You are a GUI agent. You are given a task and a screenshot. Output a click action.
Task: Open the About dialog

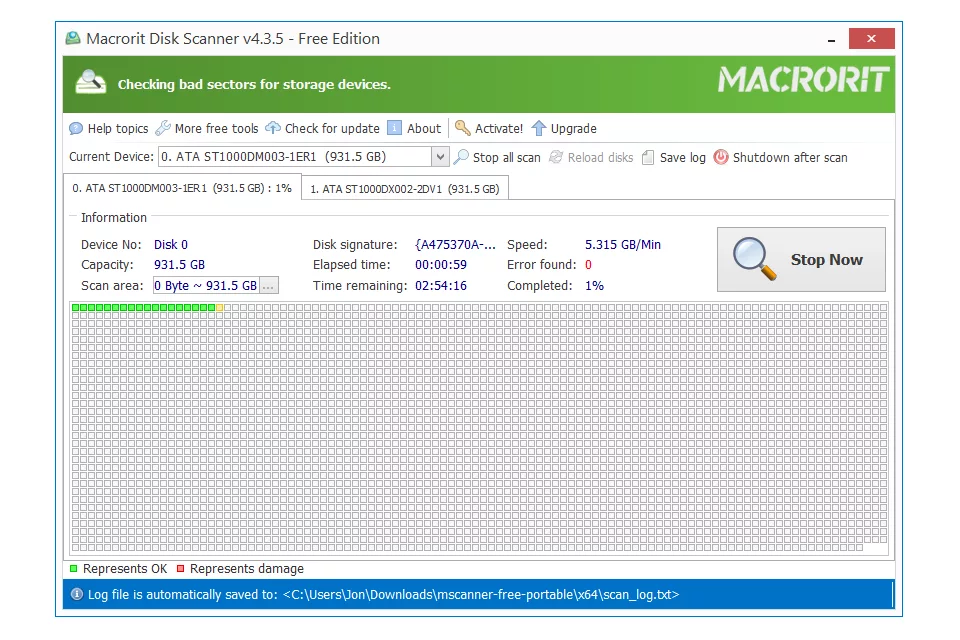point(414,129)
